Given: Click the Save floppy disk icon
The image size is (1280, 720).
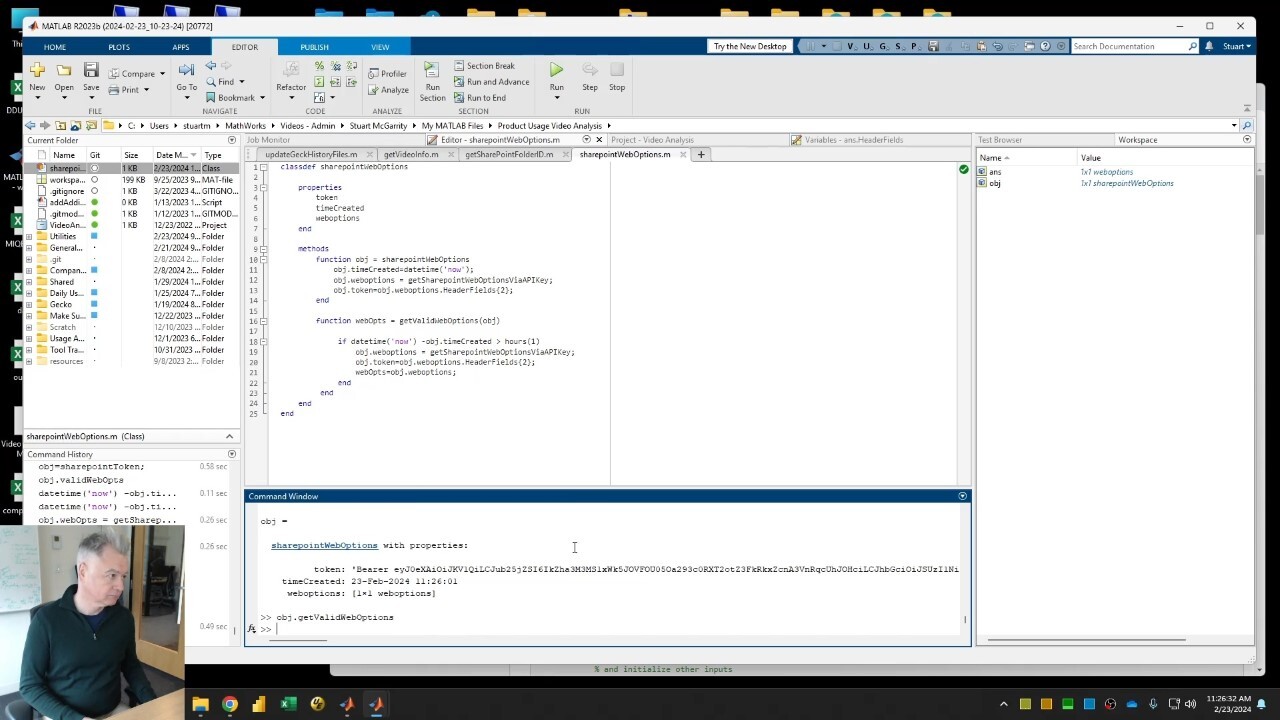Looking at the screenshot, I should 91,70.
